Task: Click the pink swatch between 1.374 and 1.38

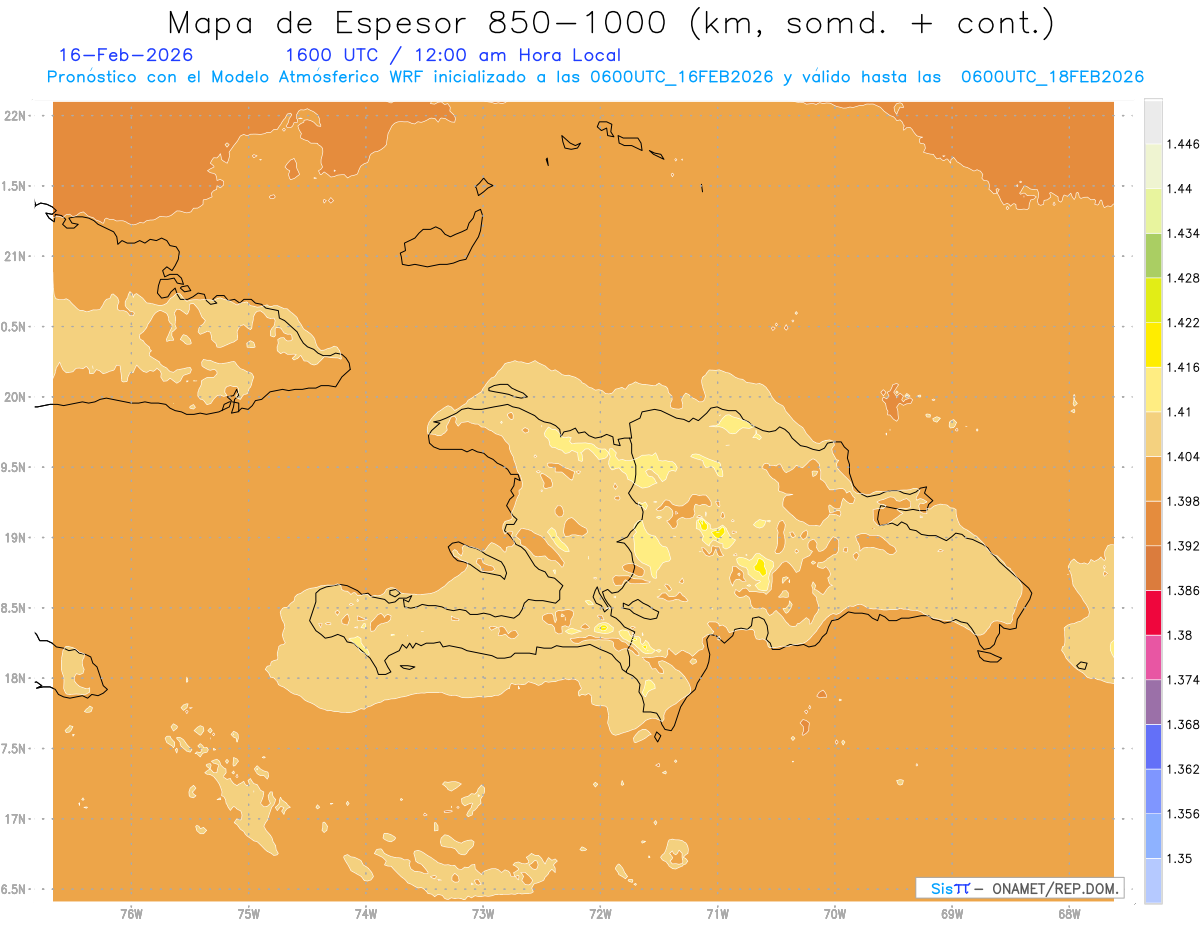Action: [1153, 657]
